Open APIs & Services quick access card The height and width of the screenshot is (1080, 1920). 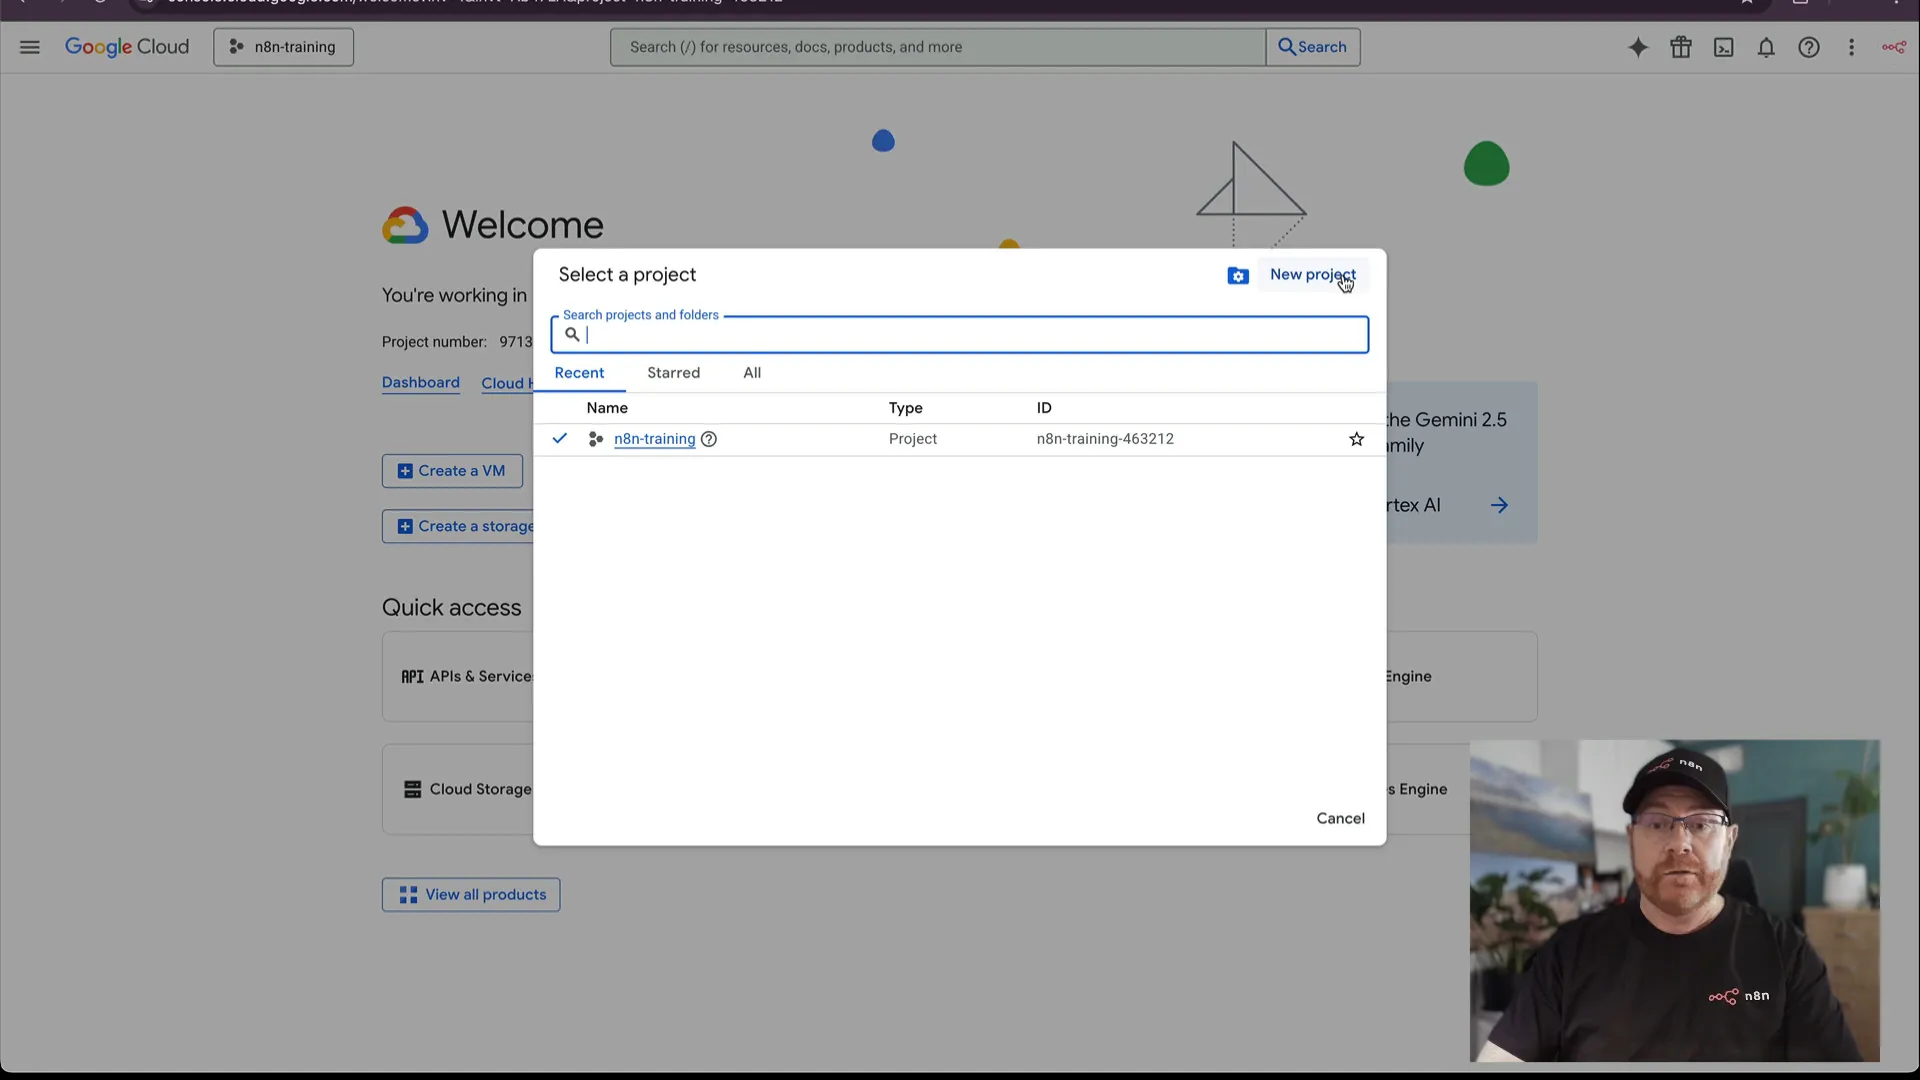pyautogui.click(x=458, y=677)
